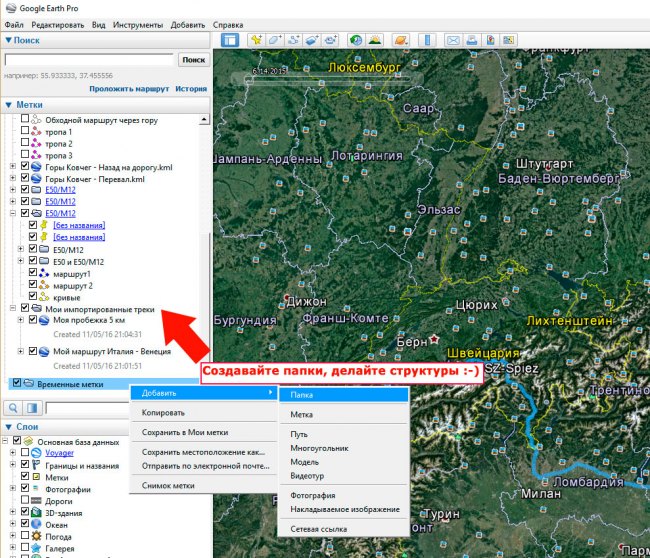650x558 pixels.
Task: Check Обходной маршрут через гору checkbox
Action: (x=25, y=119)
